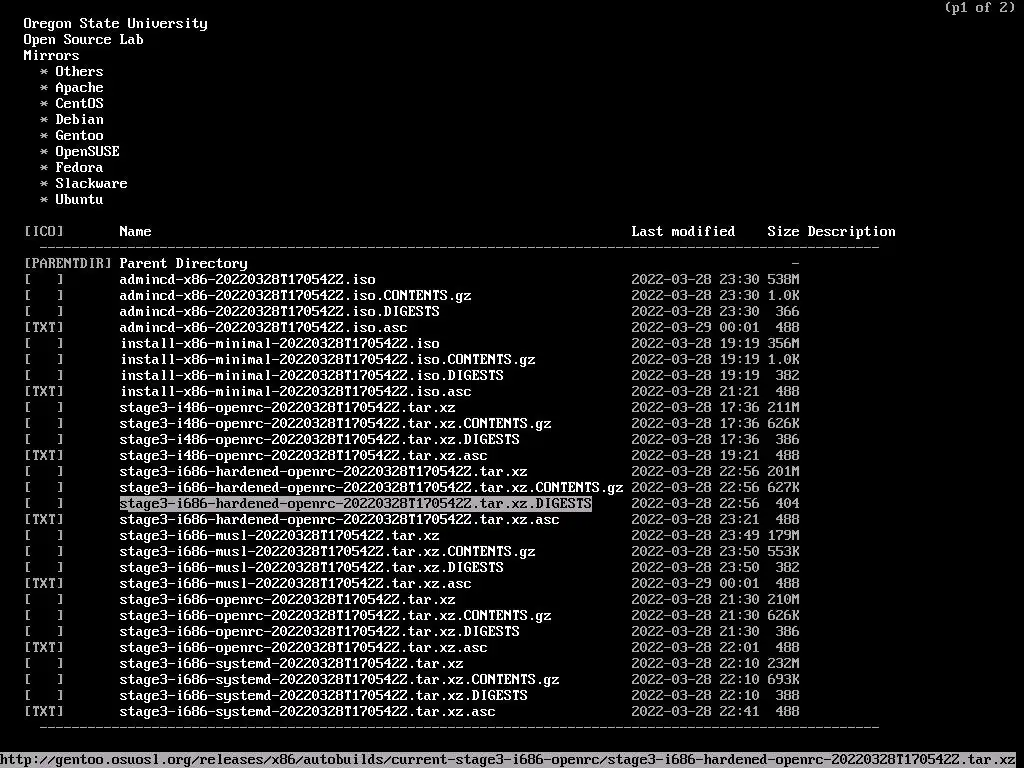1024x768 pixels.
Task: Select stage3-i686-hardened-openrc tar.xz link
Action: pyautogui.click(x=323, y=472)
